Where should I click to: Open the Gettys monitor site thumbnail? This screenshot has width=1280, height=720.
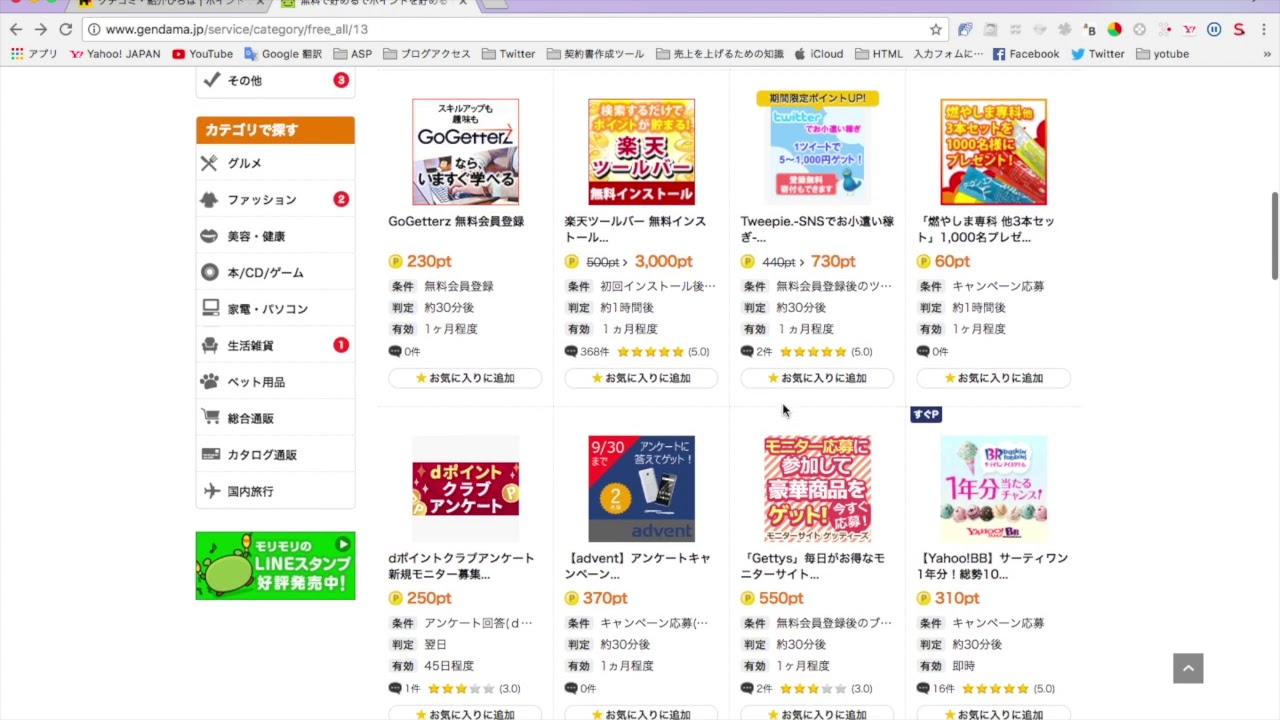pos(817,488)
